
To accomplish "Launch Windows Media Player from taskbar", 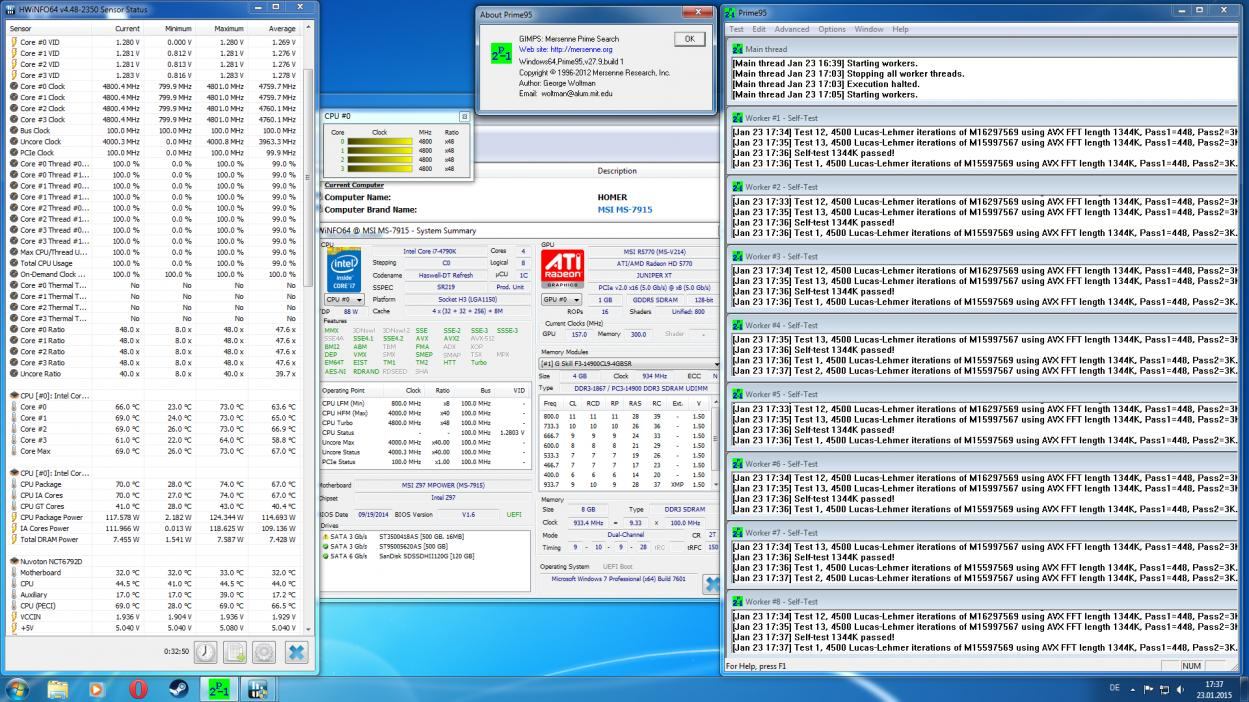I will coord(97,688).
